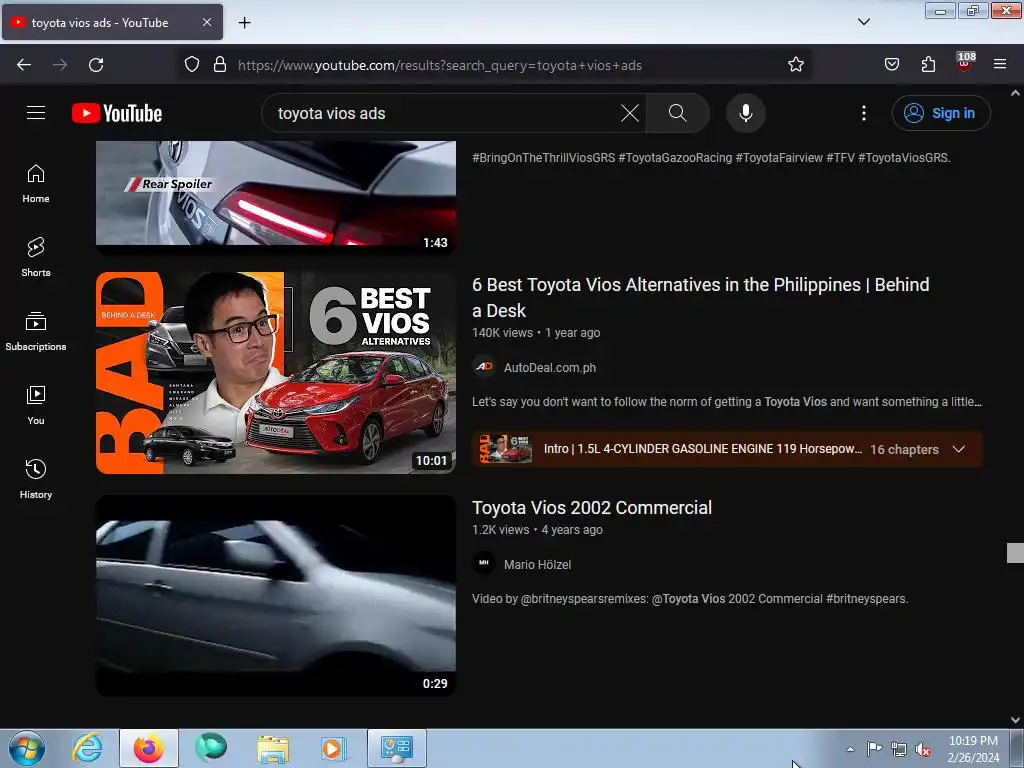Screen dimensions: 1024x768
Task: Play the Rear Spoiler video thumbnail
Action: click(276, 197)
